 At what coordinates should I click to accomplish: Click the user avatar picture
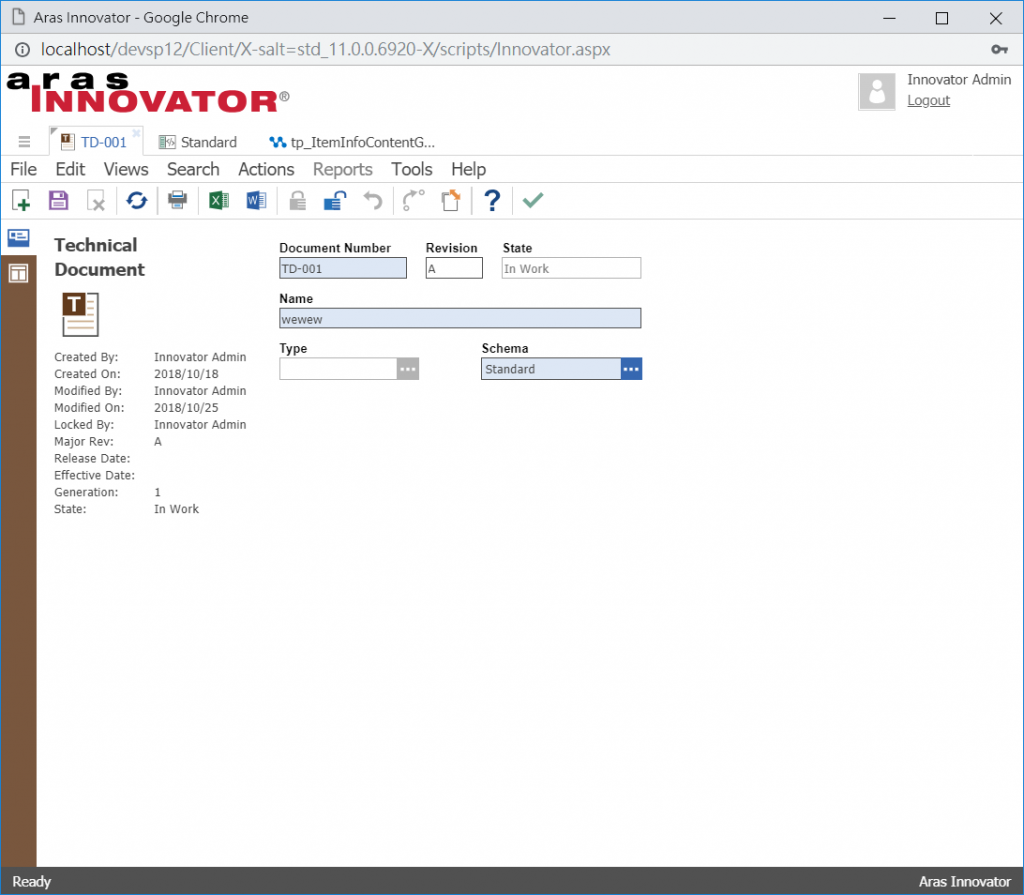click(876, 91)
